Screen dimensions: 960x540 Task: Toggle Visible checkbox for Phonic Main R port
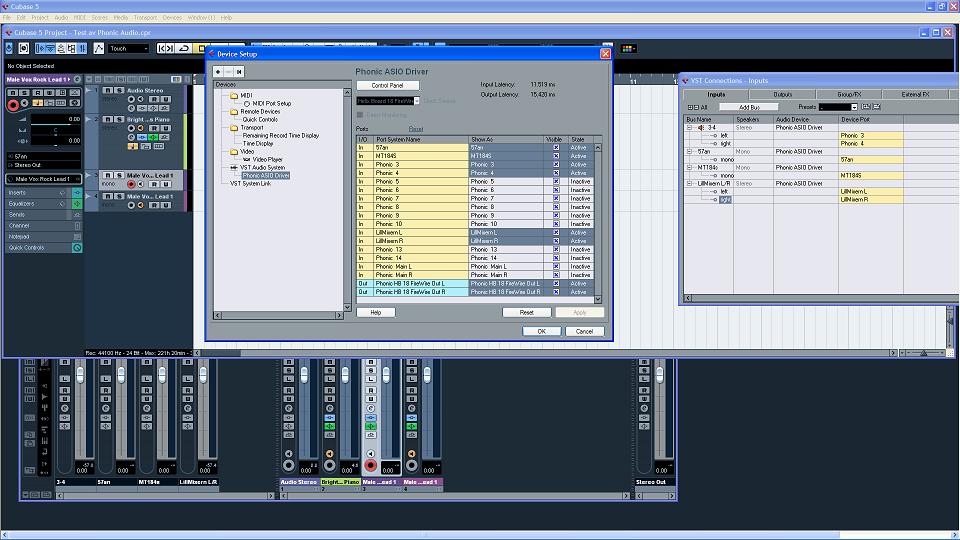point(556,275)
